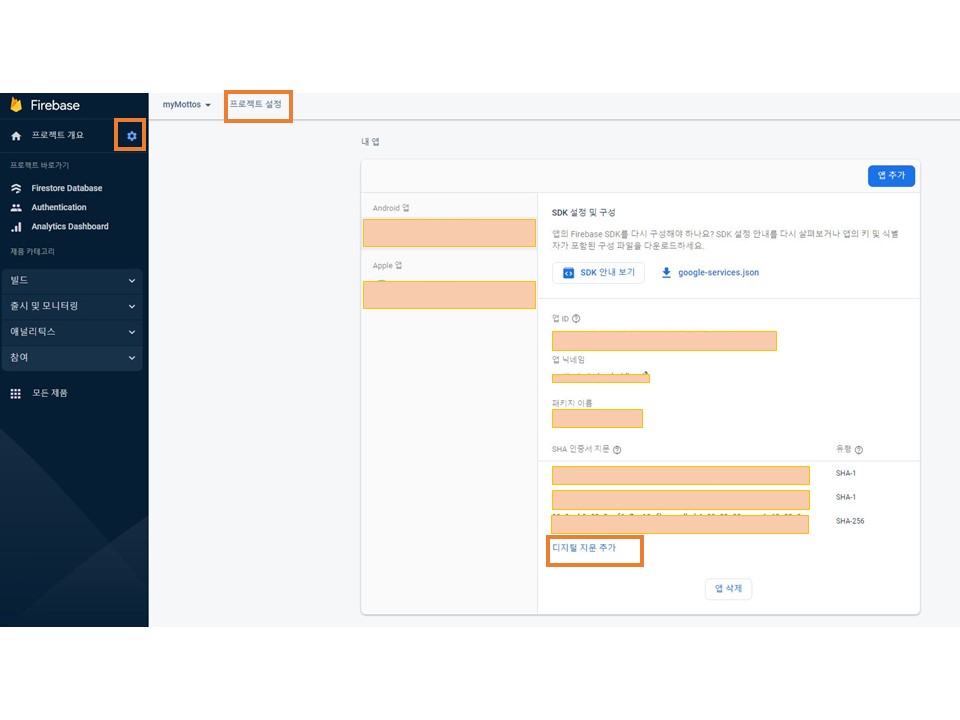The image size is (960, 720).
Task: Click the SDK 안내 보기 button
Action: pos(598,272)
